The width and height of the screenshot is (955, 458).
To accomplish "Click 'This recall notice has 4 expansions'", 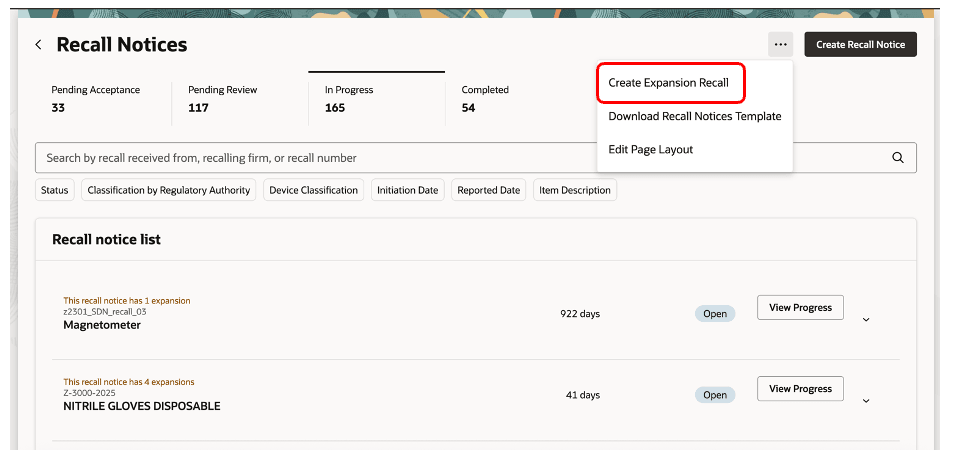I will (129, 382).
